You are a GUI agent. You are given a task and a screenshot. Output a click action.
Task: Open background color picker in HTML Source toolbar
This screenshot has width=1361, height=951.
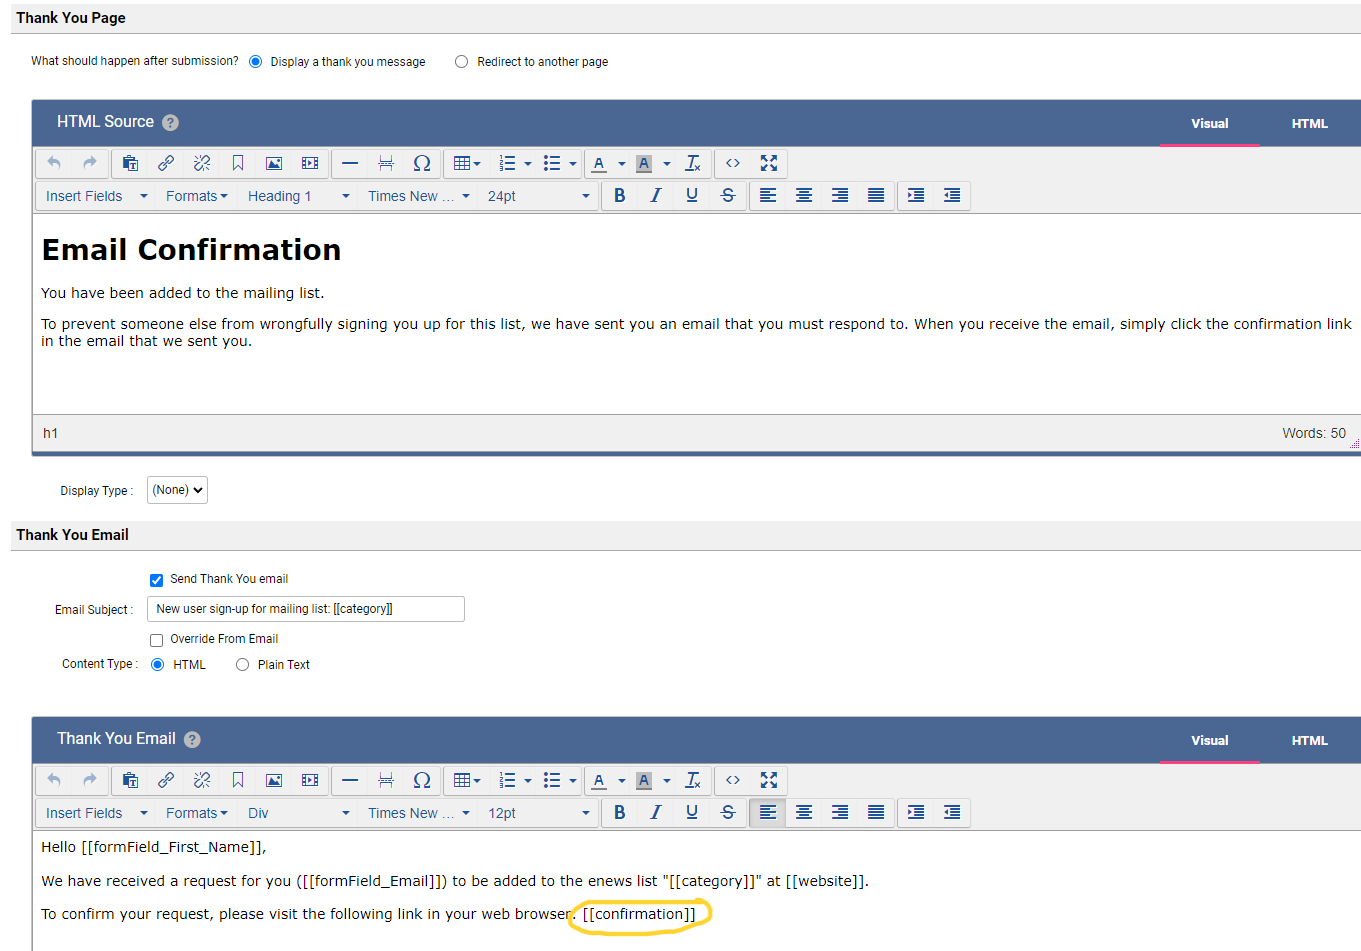coord(667,163)
